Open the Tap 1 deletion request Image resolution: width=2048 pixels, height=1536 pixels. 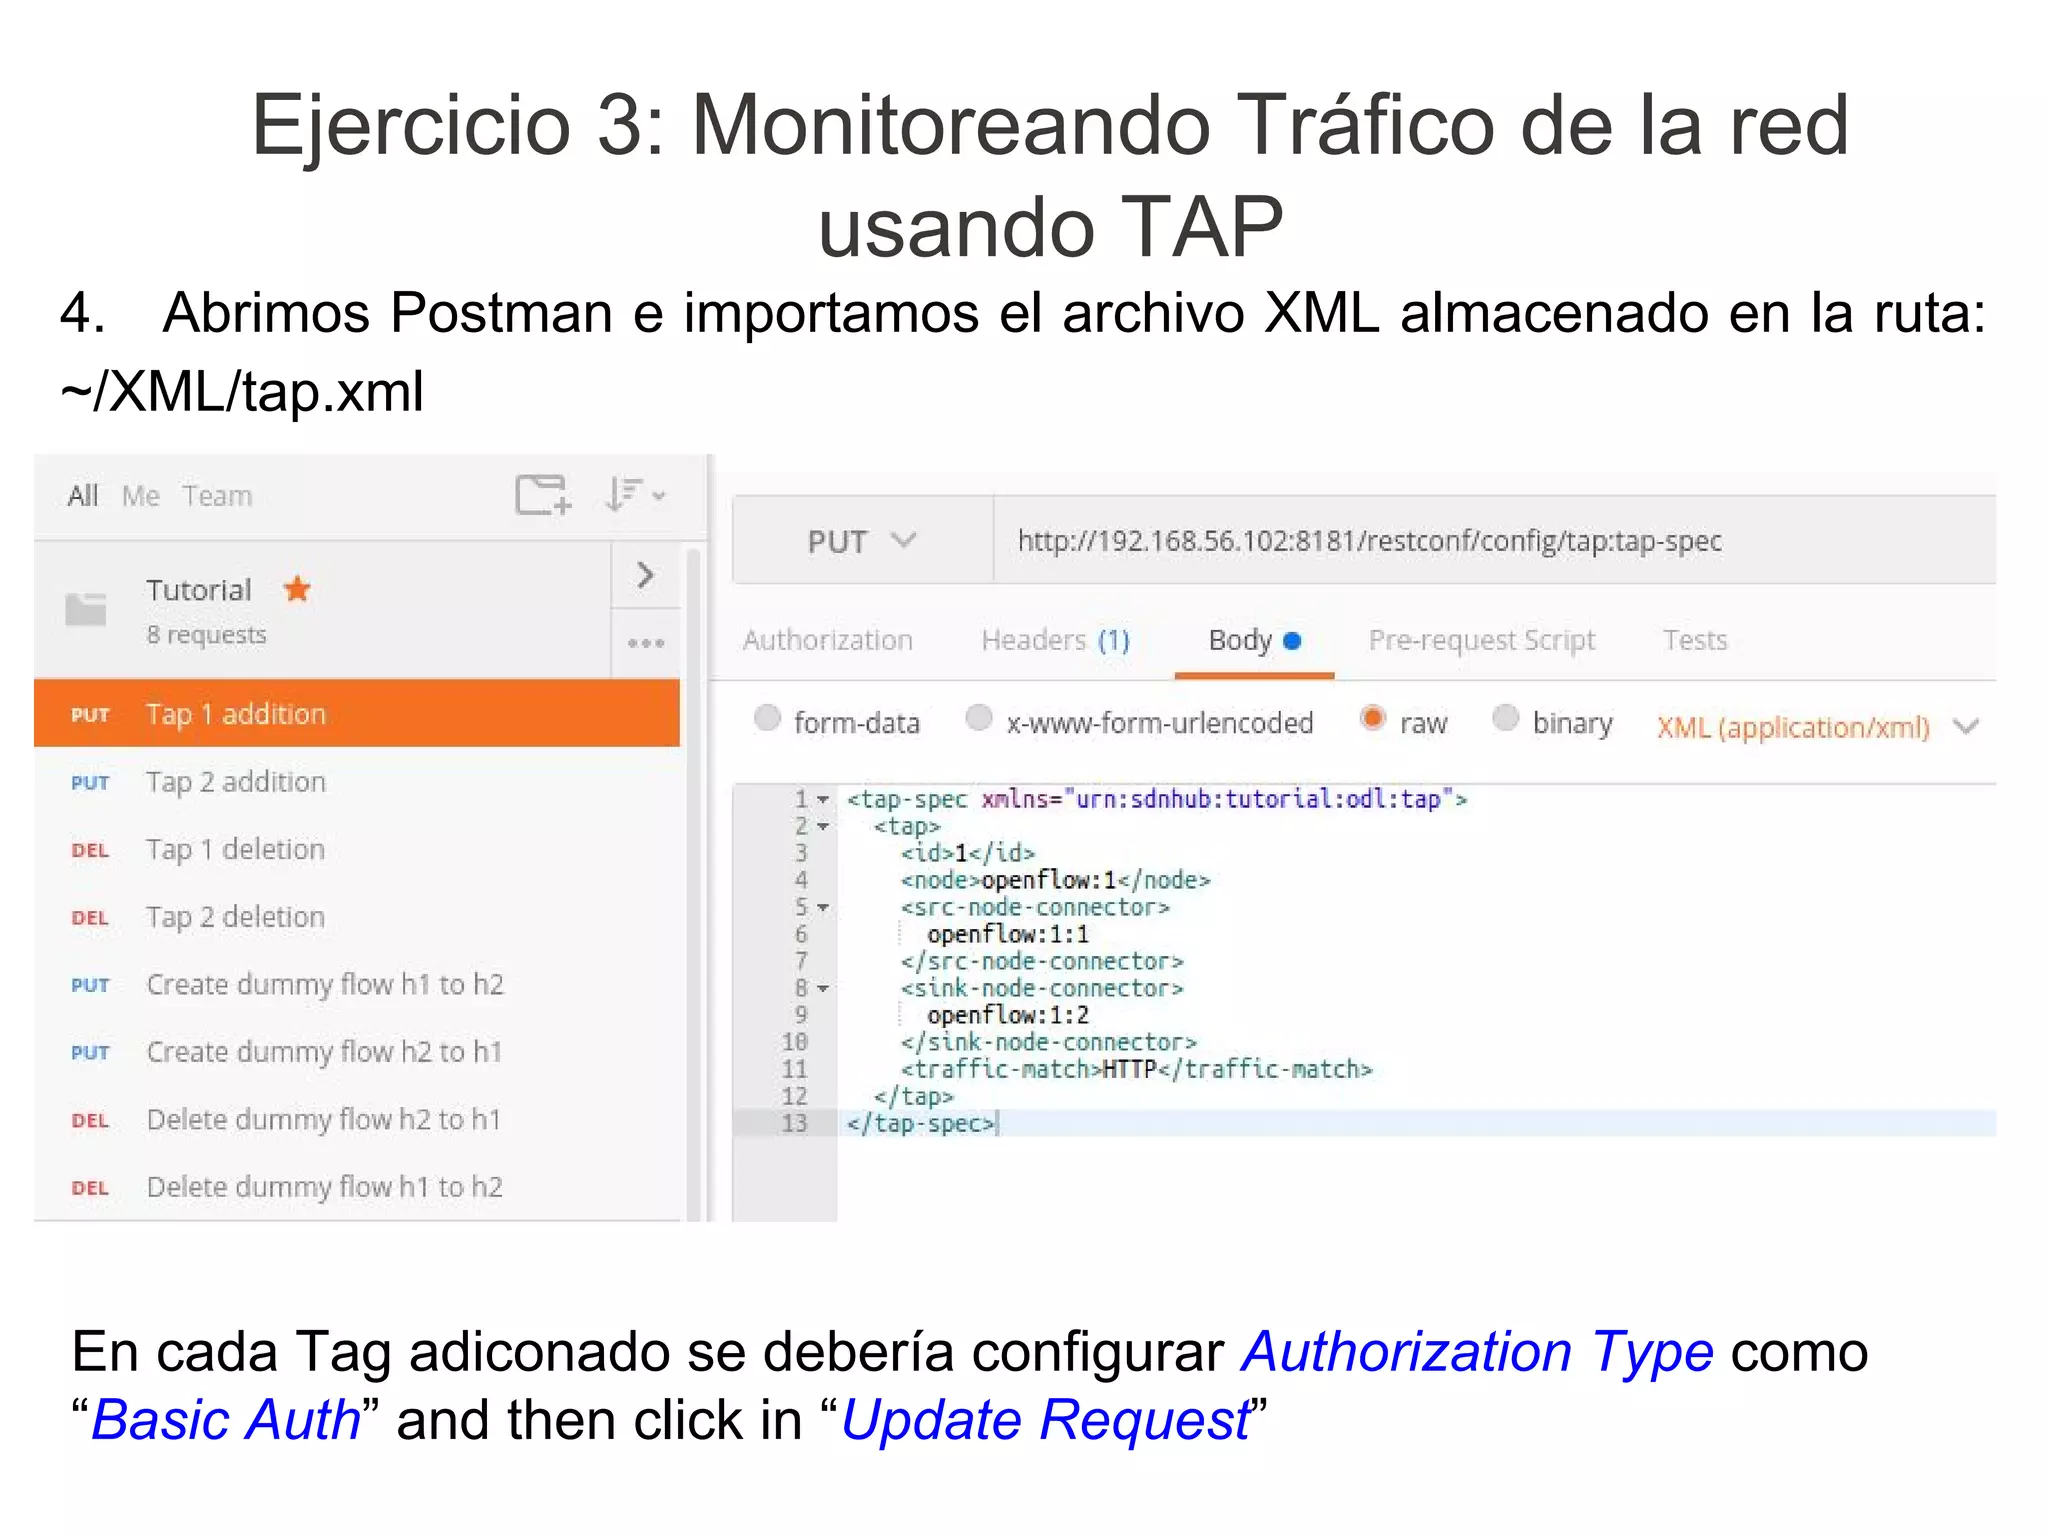coord(357,849)
